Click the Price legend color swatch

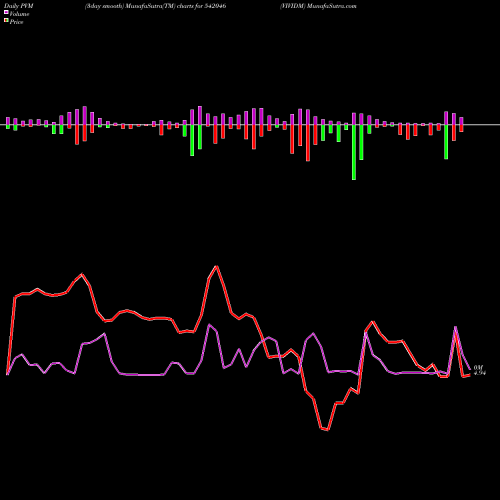pos(6,20)
